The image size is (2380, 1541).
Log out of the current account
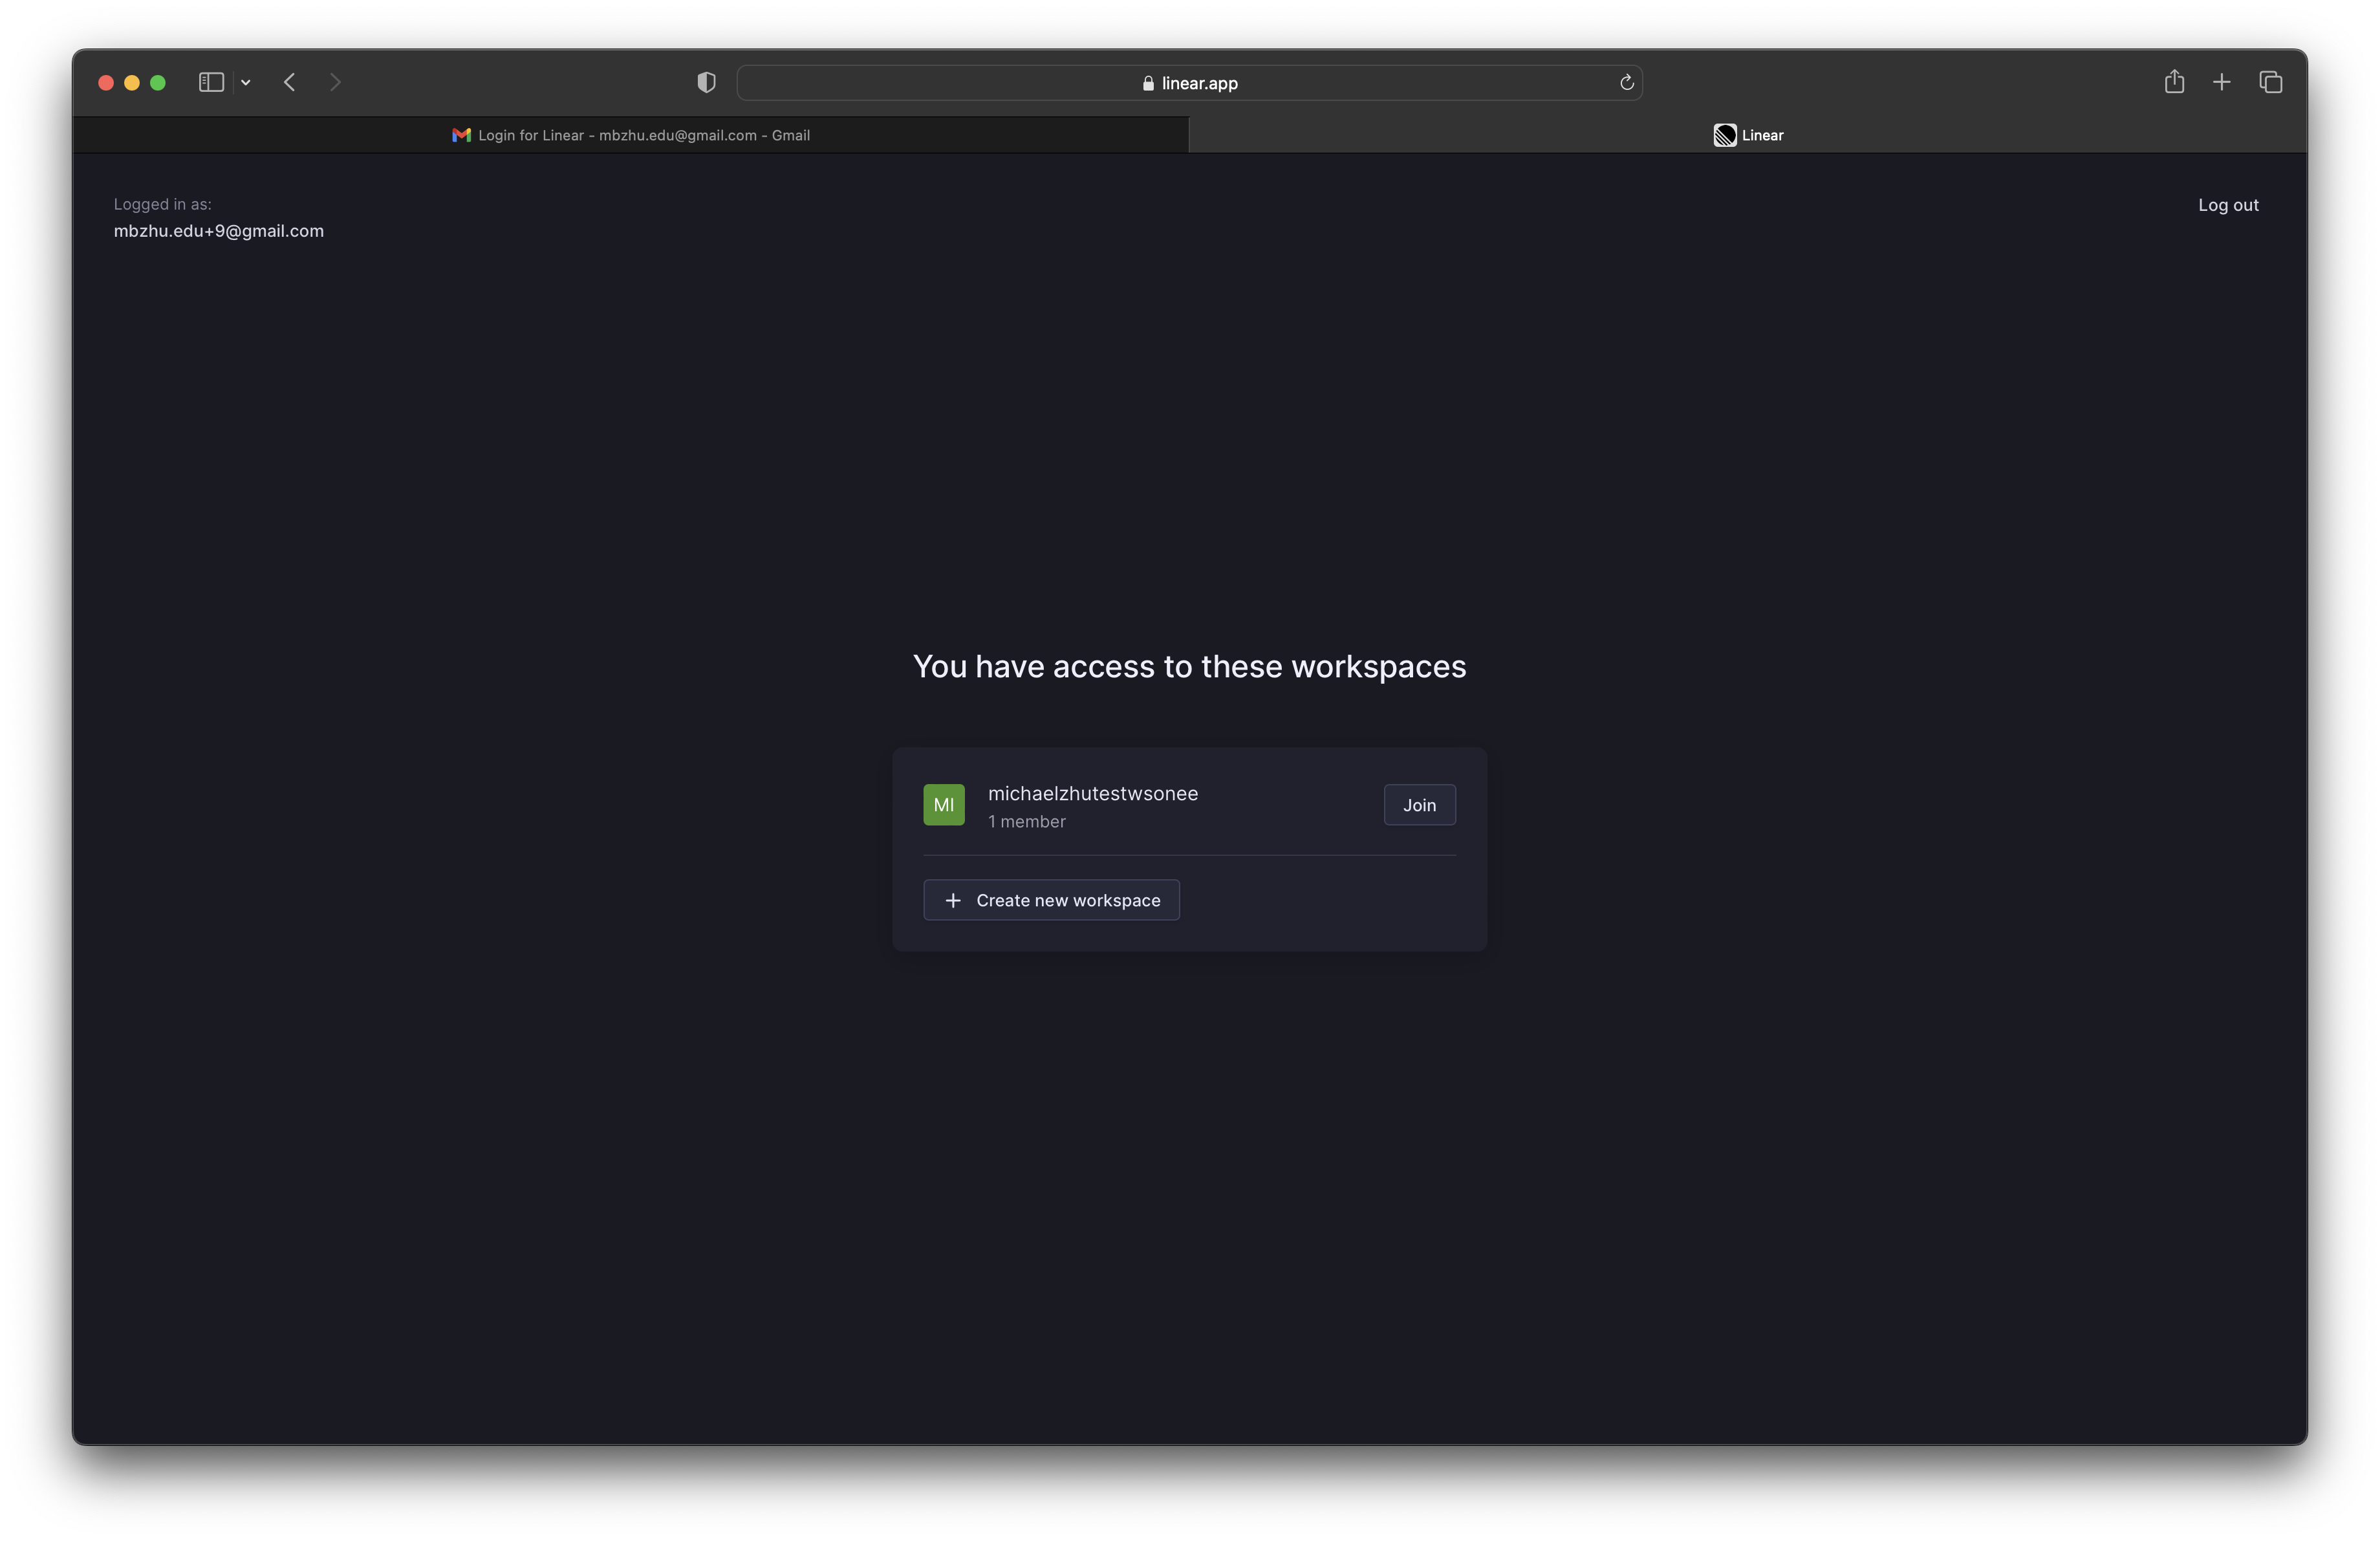2228,205
